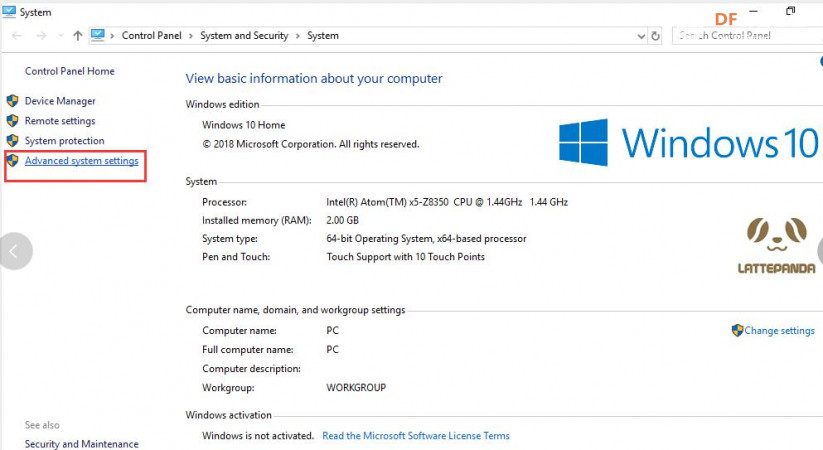Viewport: 823px width, 450px height.
Task: Select Control Panel in the breadcrumb
Action: click(x=151, y=36)
